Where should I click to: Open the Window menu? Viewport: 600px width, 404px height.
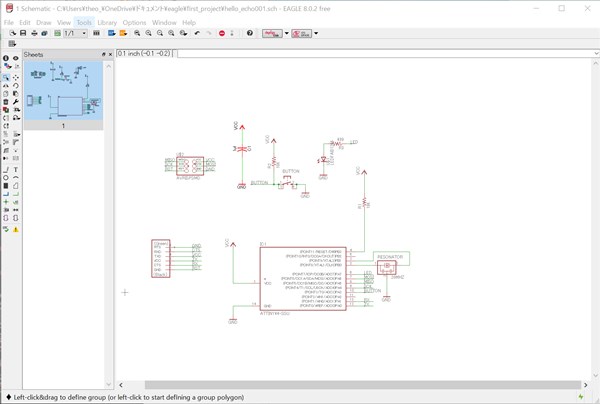tap(164, 23)
